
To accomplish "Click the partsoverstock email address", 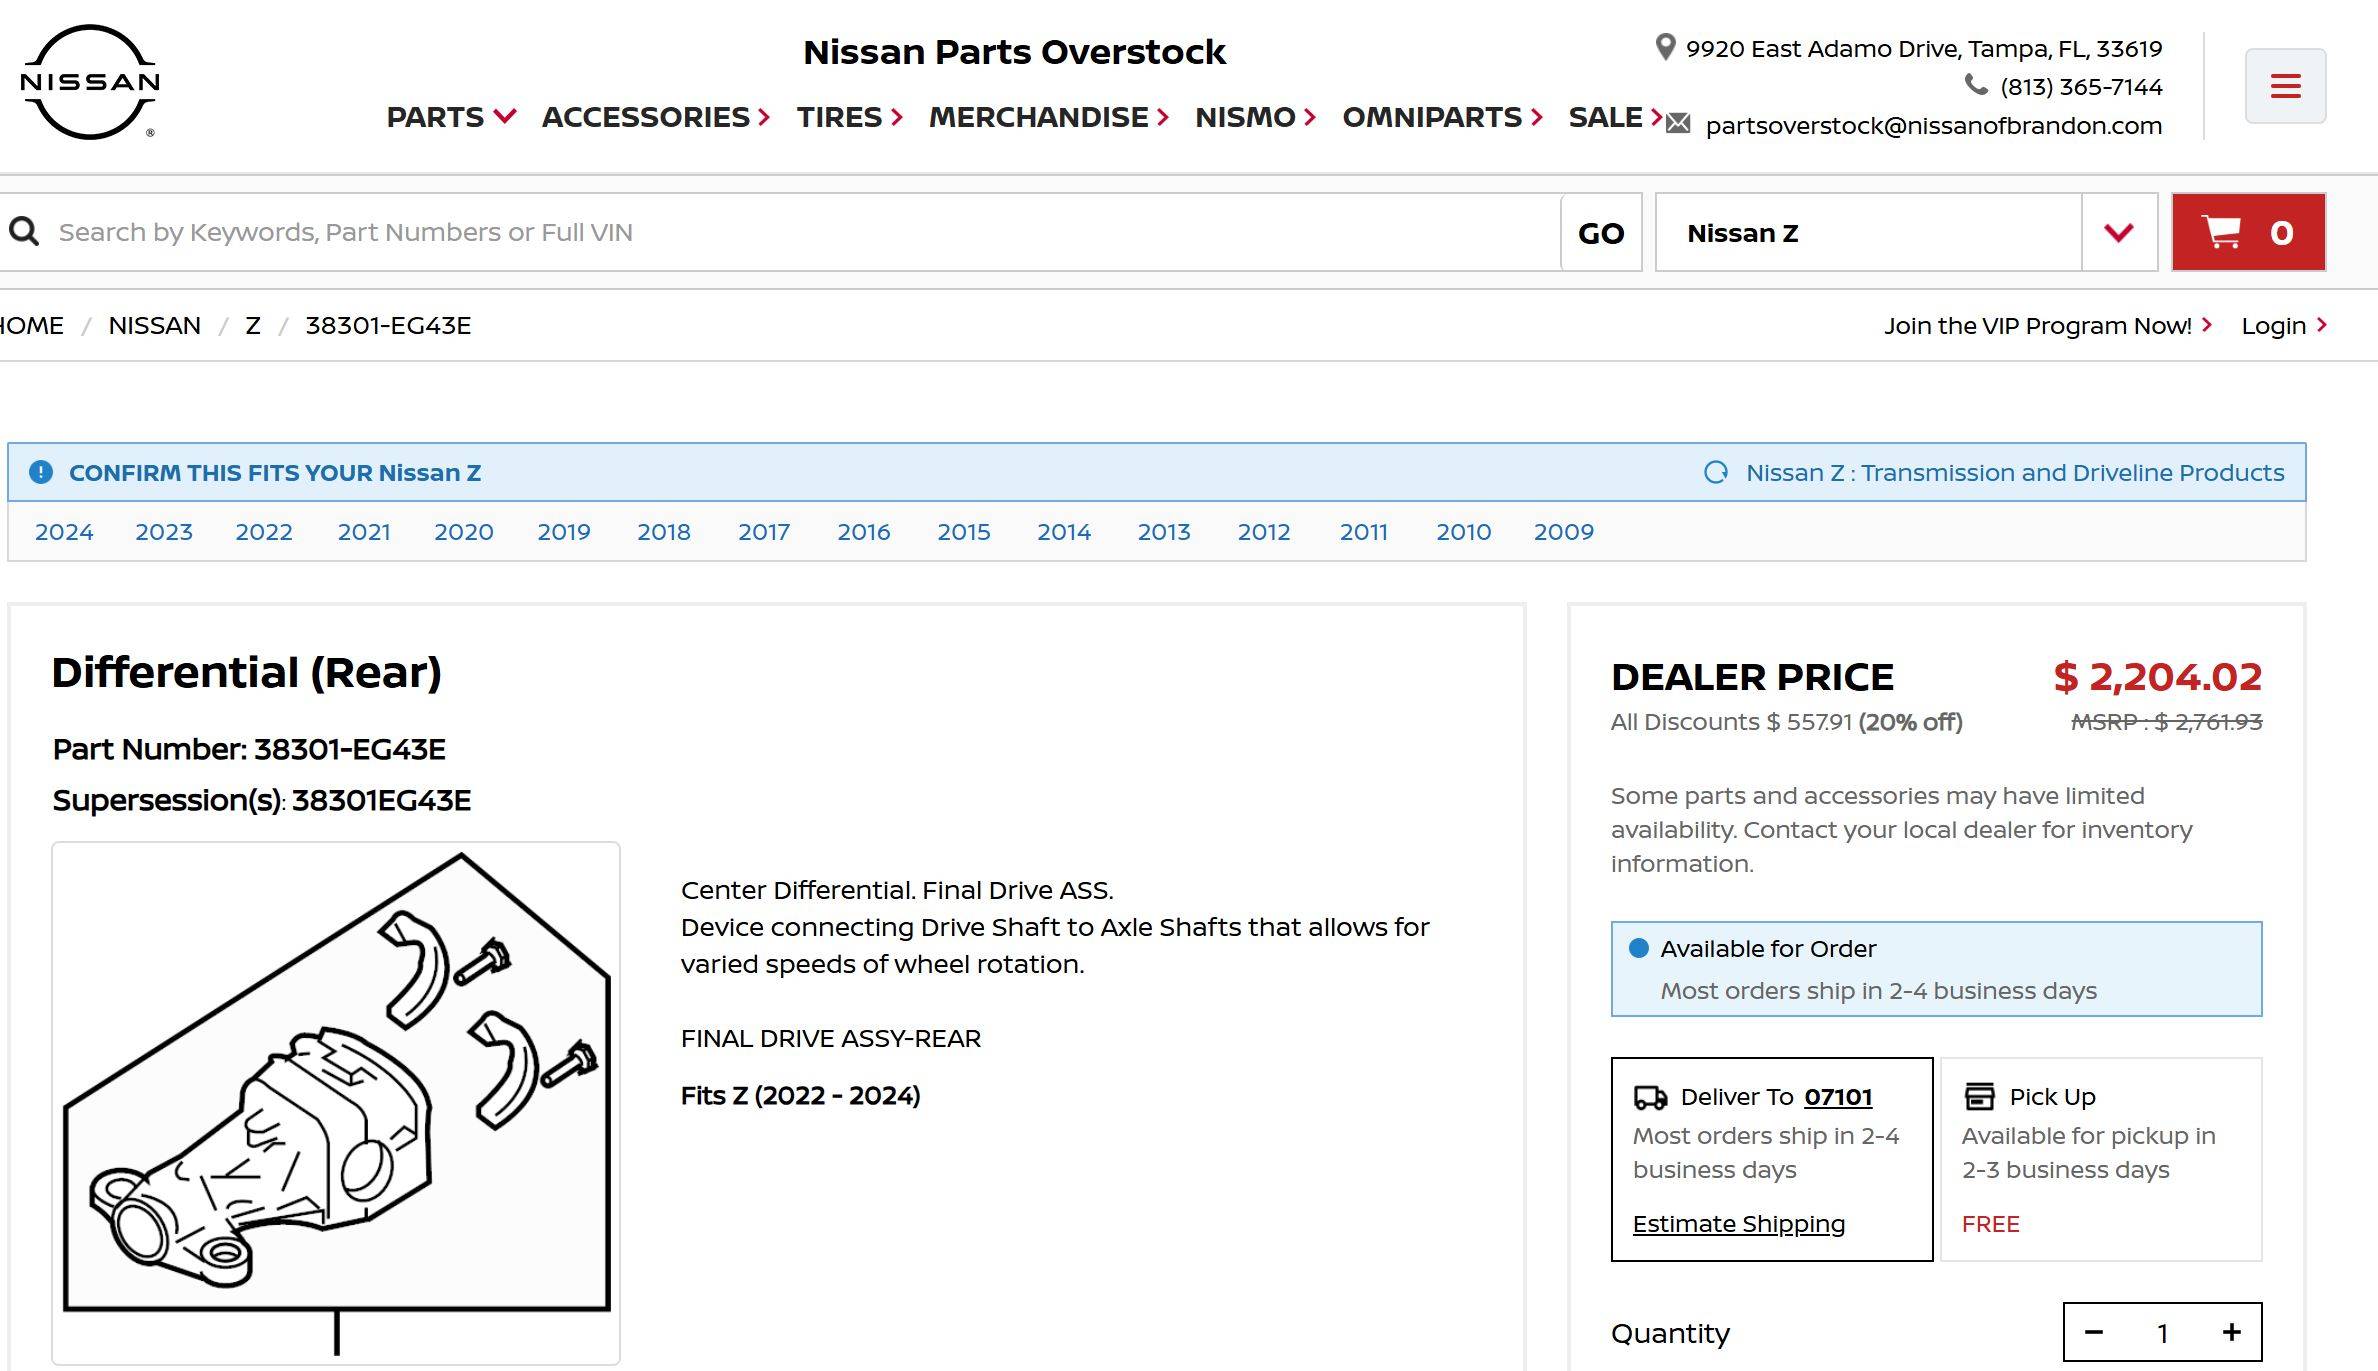I will pos(1934,125).
